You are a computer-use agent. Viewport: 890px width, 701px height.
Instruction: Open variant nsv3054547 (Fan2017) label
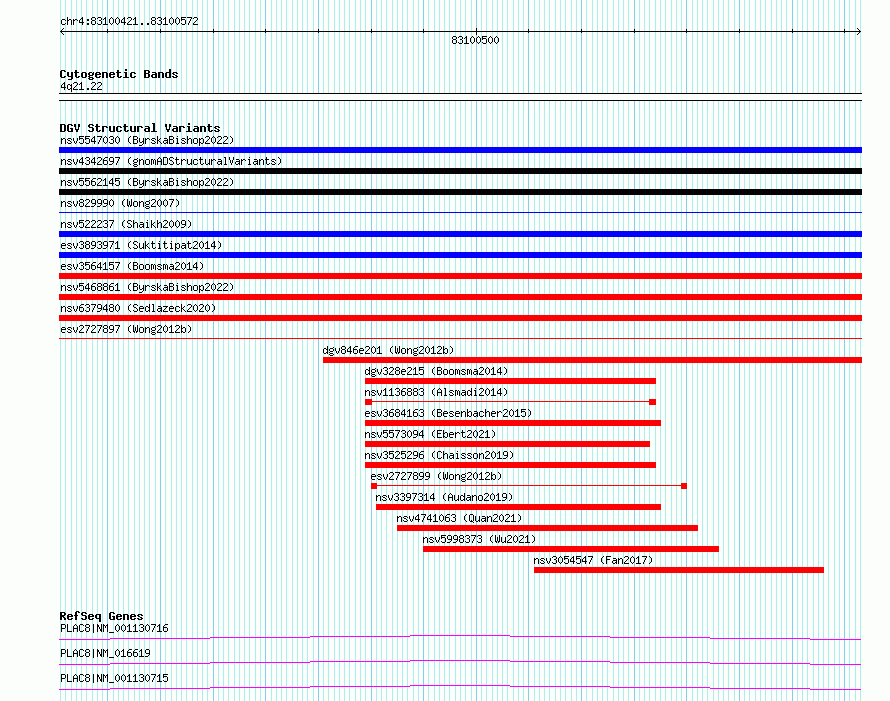[593, 560]
